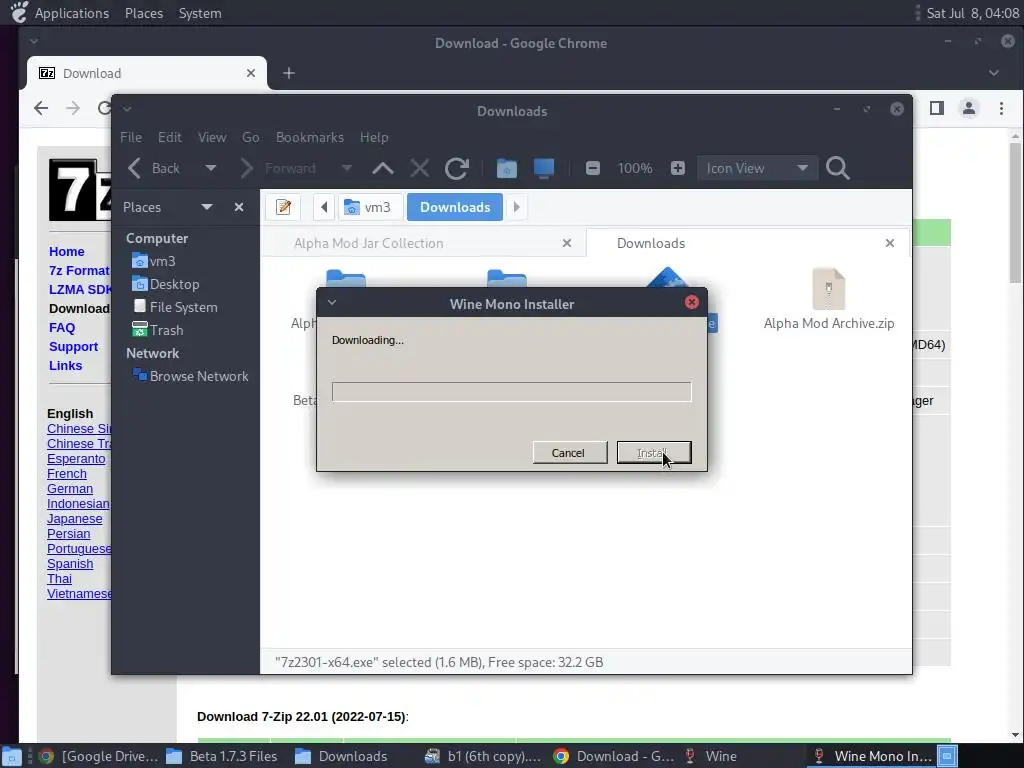The width and height of the screenshot is (1024, 768).
Task: Click the Chrome page vertical scrollbar
Action: pos(1015,213)
